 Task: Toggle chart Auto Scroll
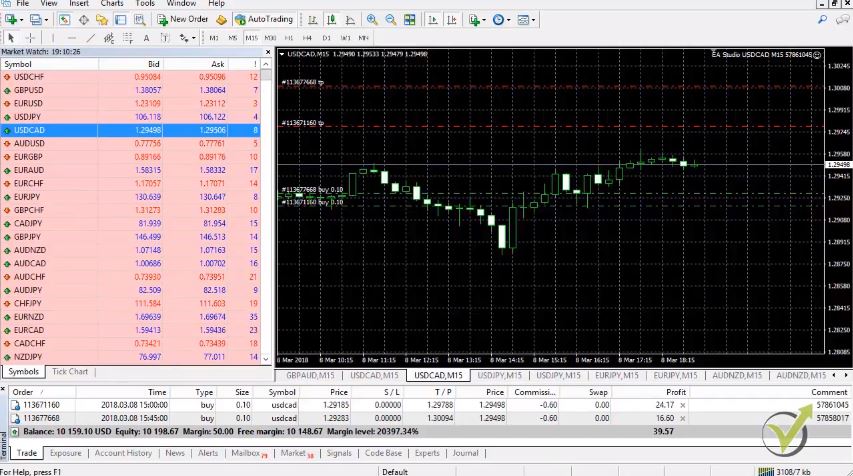point(433,20)
